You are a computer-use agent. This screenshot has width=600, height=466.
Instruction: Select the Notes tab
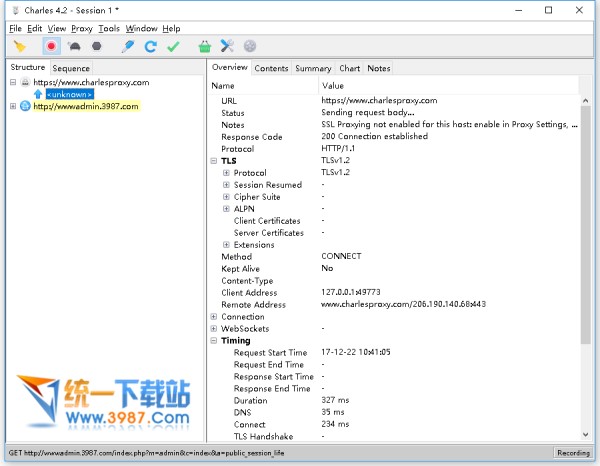(x=379, y=68)
